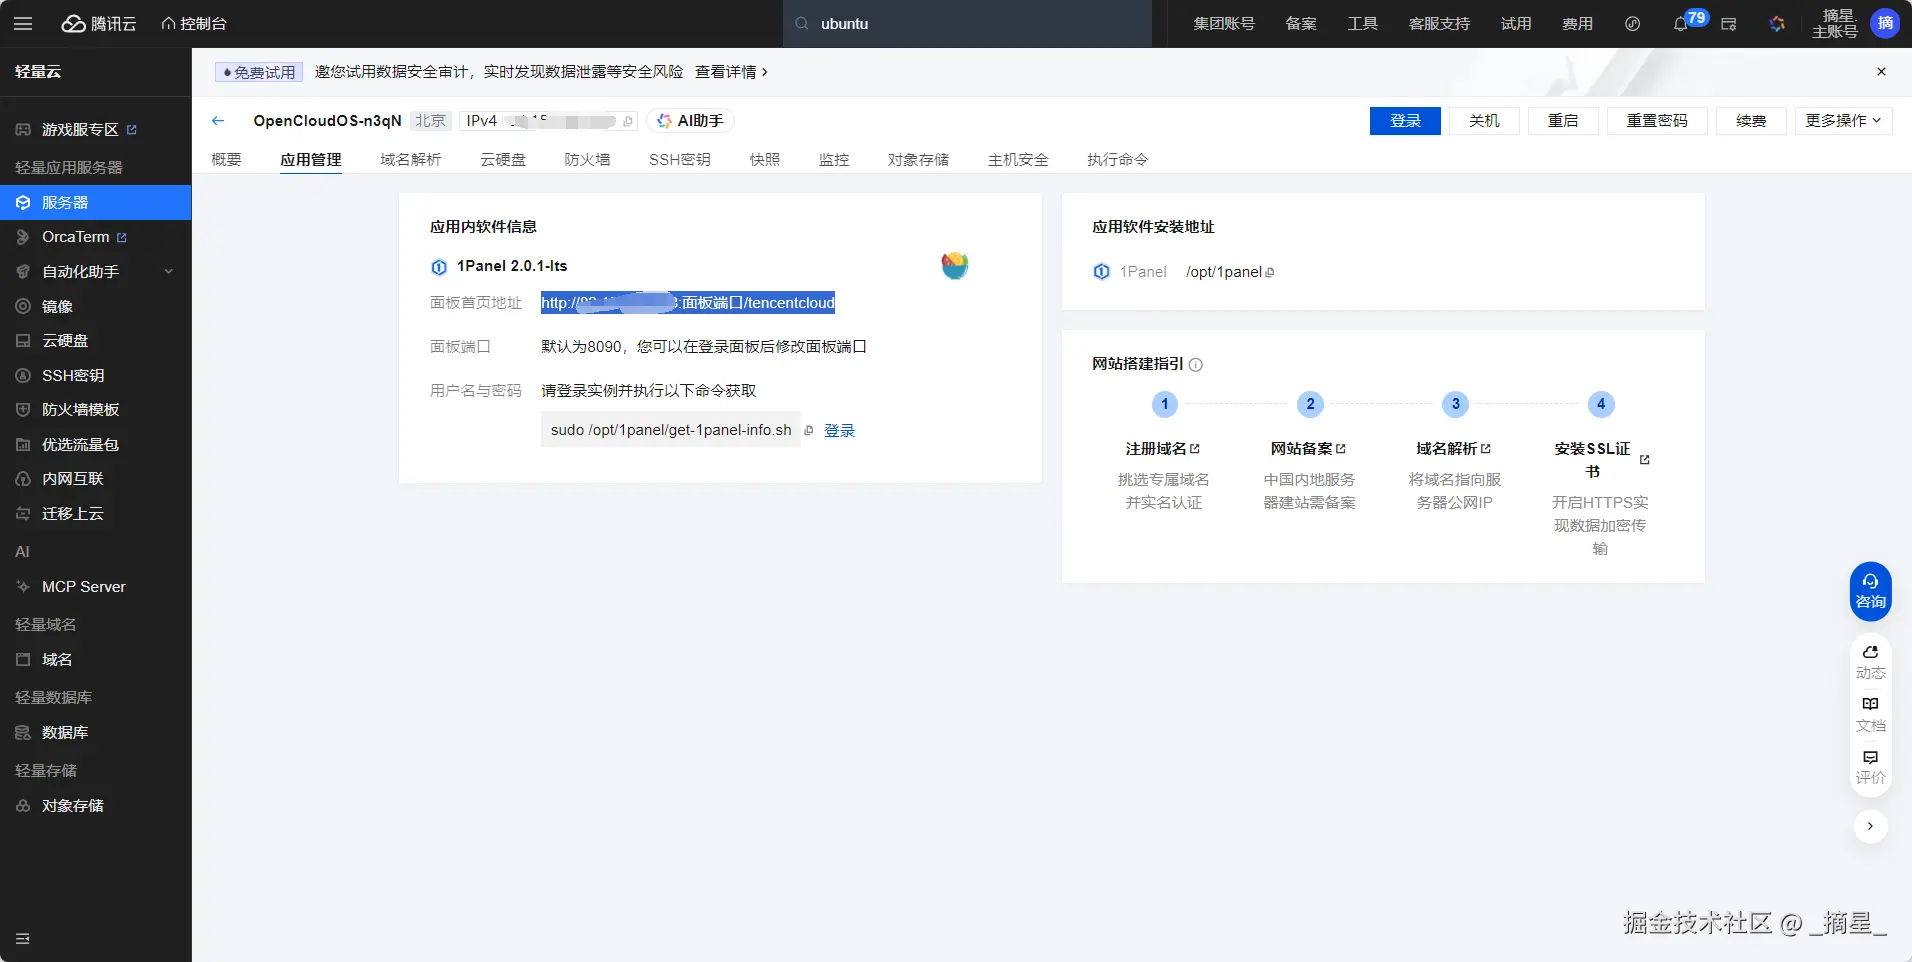Open the hamburger menu at top left

pyautogui.click(x=23, y=23)
